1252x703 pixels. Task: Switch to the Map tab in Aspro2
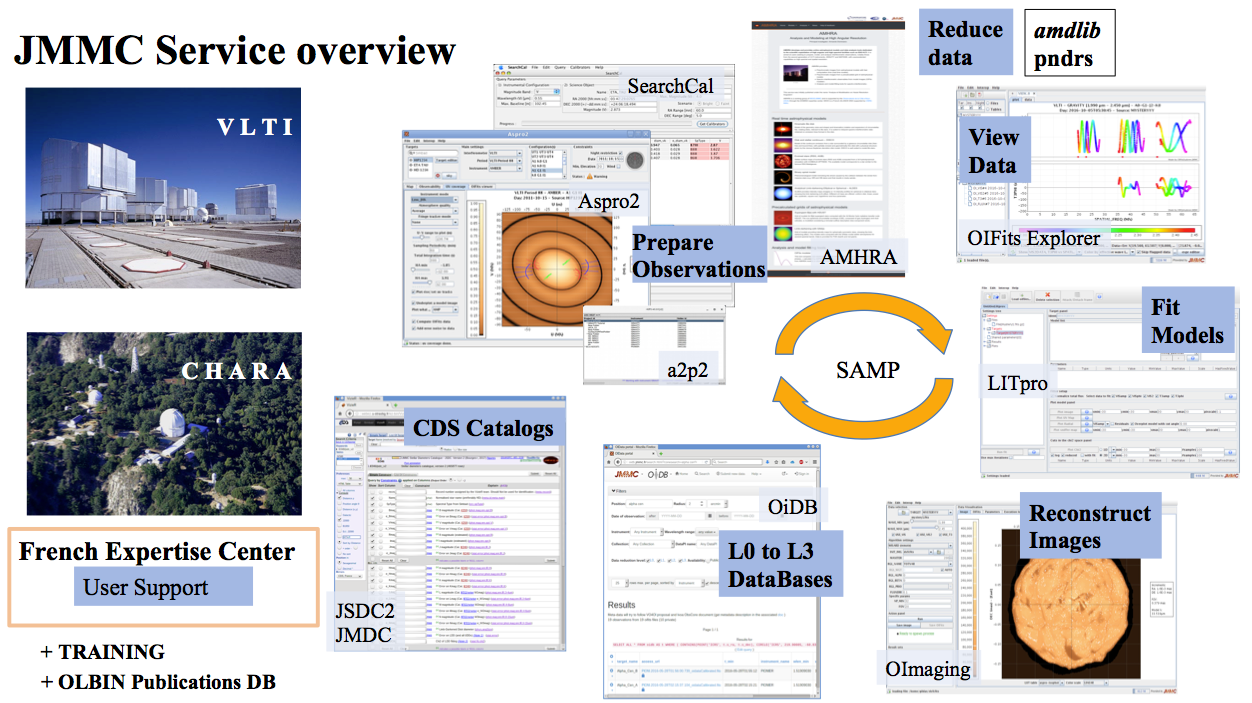[x=409, y=186]
